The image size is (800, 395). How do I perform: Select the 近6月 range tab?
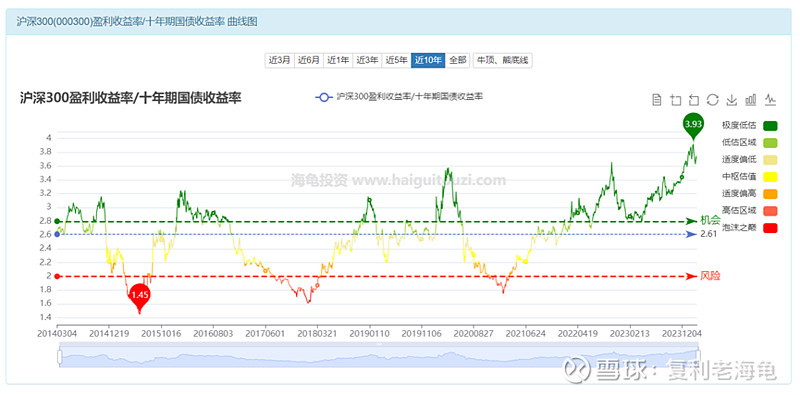pyautogui.click(x=309, y=60)
